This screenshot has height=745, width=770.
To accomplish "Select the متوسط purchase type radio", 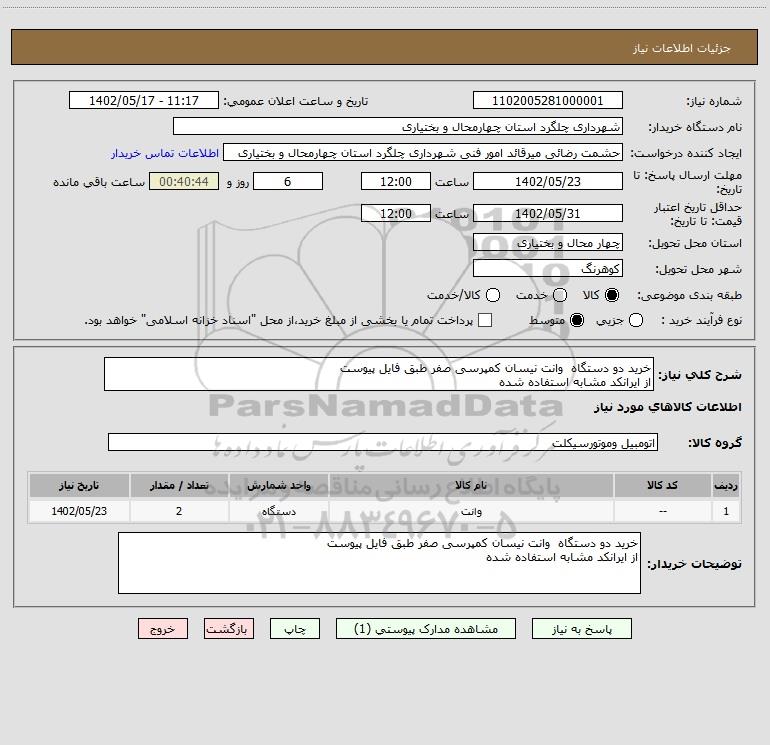I will 577,320.
